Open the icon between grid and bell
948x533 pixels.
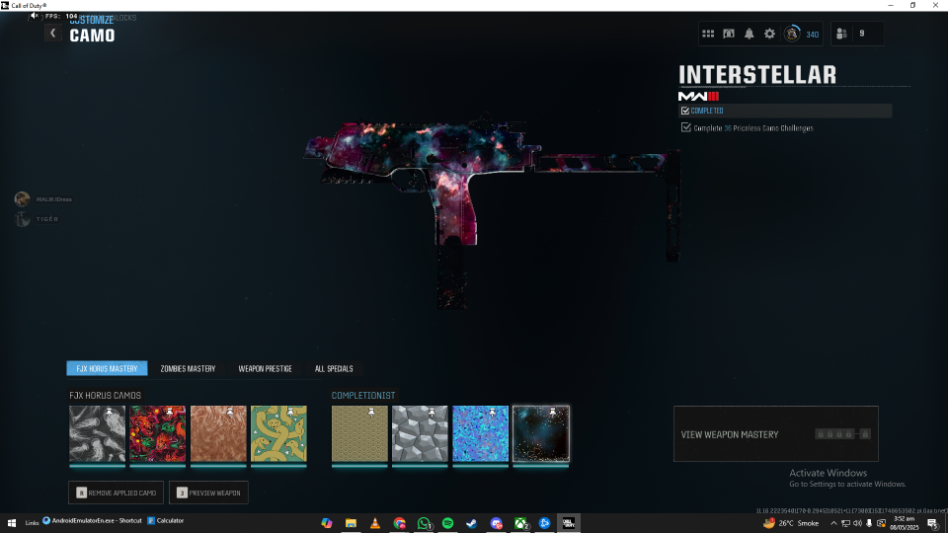click(x=729, y=34)
